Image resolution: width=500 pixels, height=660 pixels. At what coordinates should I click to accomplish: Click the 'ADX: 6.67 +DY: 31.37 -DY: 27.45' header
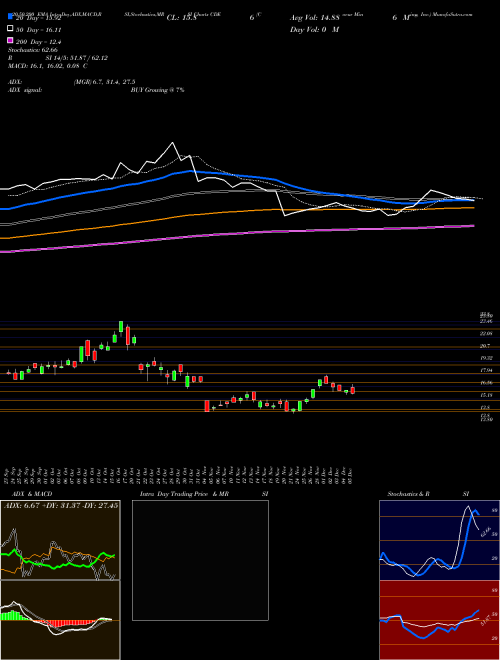coord(61,505)
